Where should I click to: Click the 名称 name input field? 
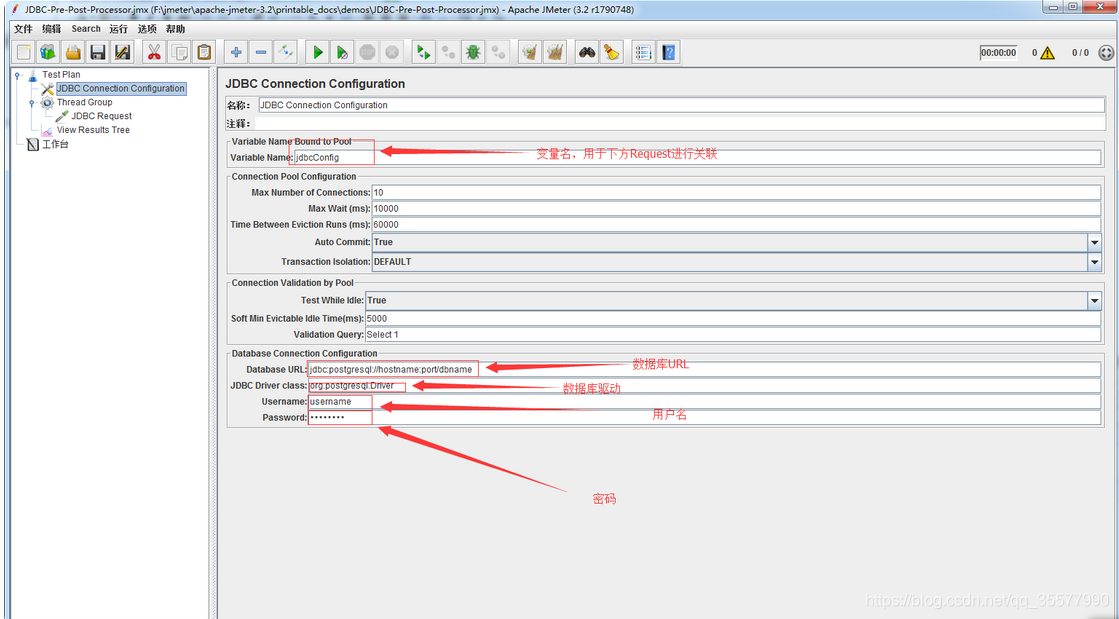[x=681, y=105]
